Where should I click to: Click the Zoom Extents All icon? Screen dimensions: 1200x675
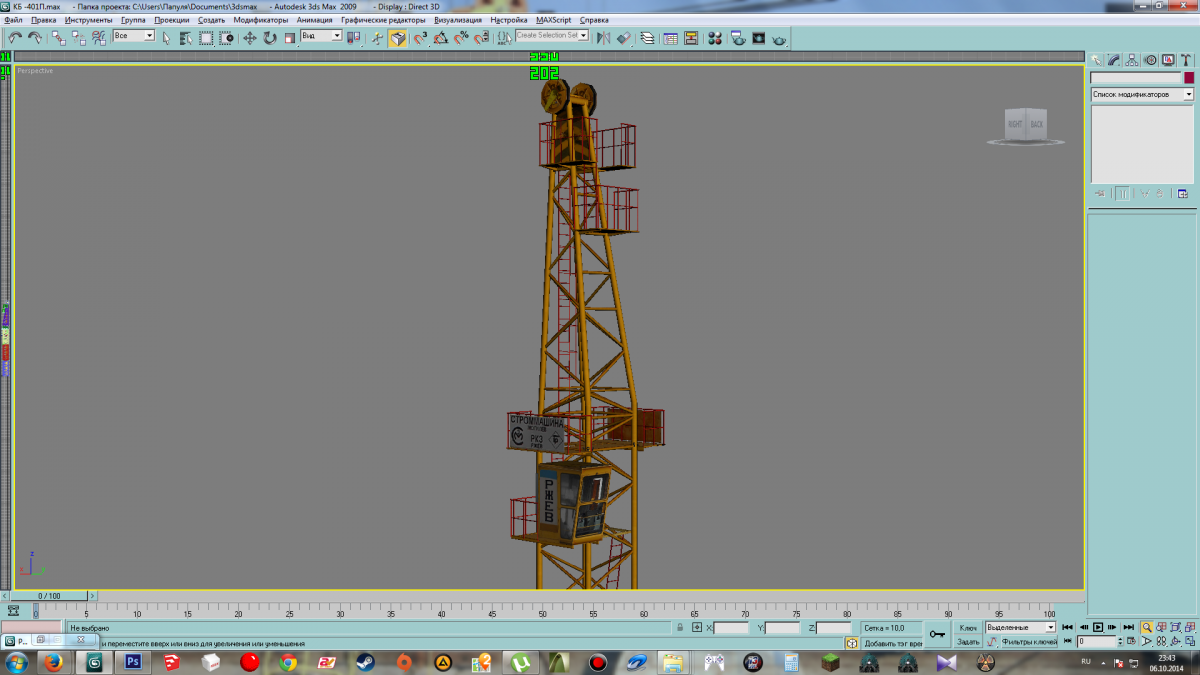coord(1190,627)
